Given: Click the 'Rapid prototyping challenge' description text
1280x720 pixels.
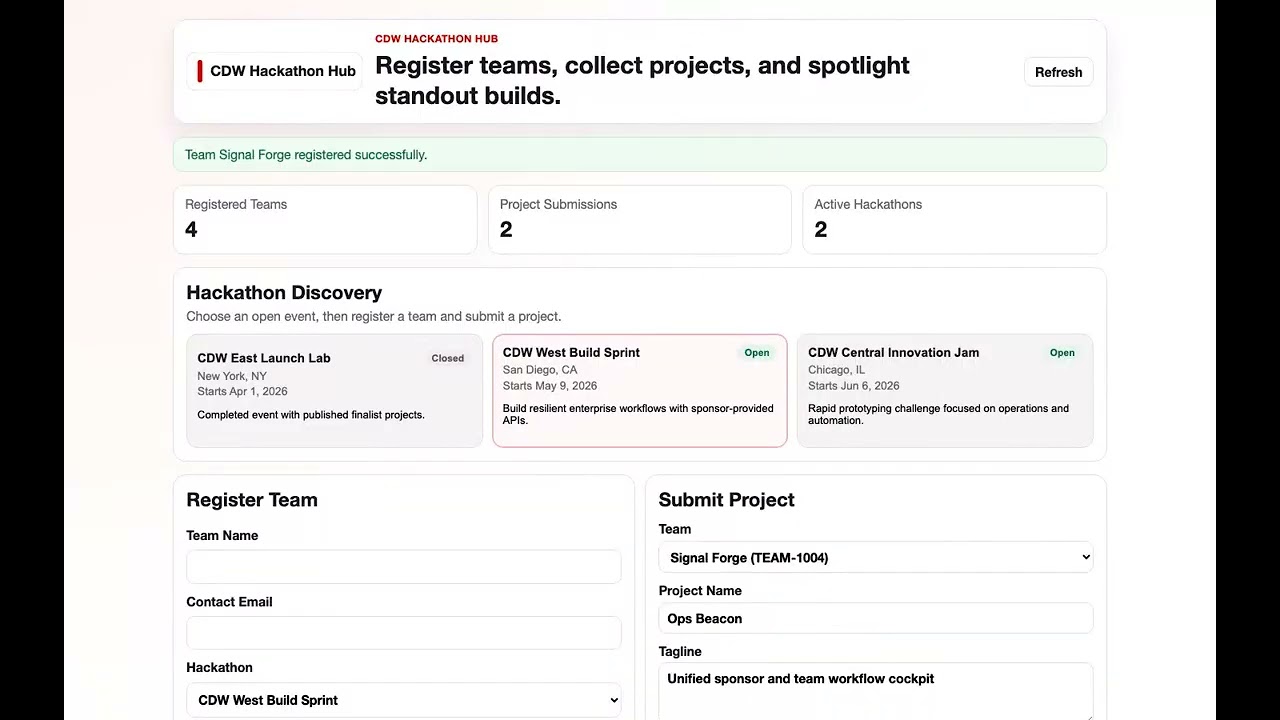Looking at the screenshot, I should click(938, 414).
